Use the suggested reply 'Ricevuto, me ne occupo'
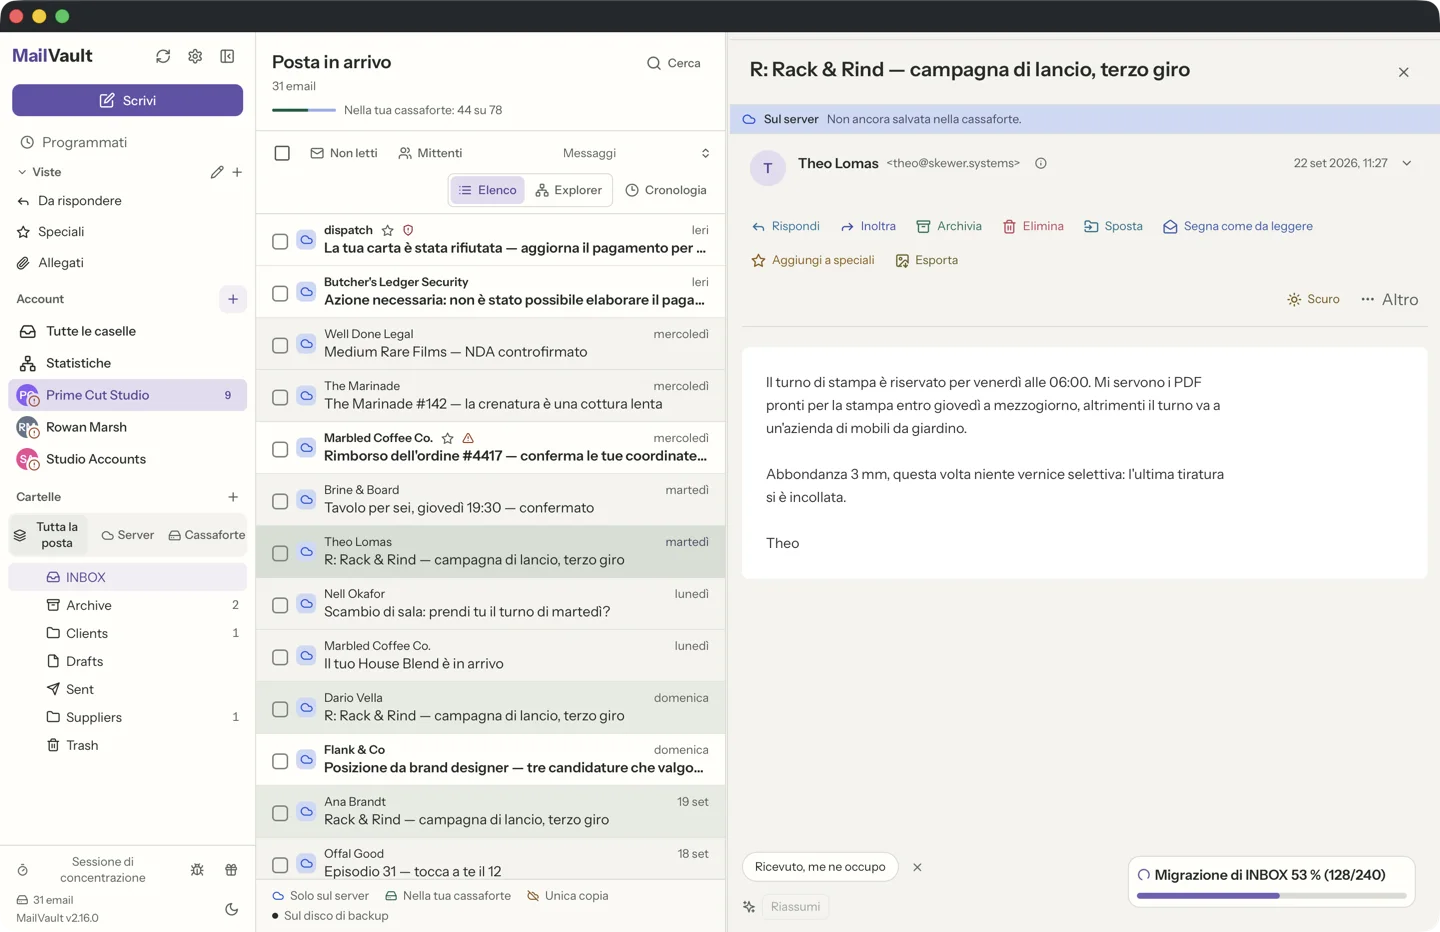 (820, 867)
